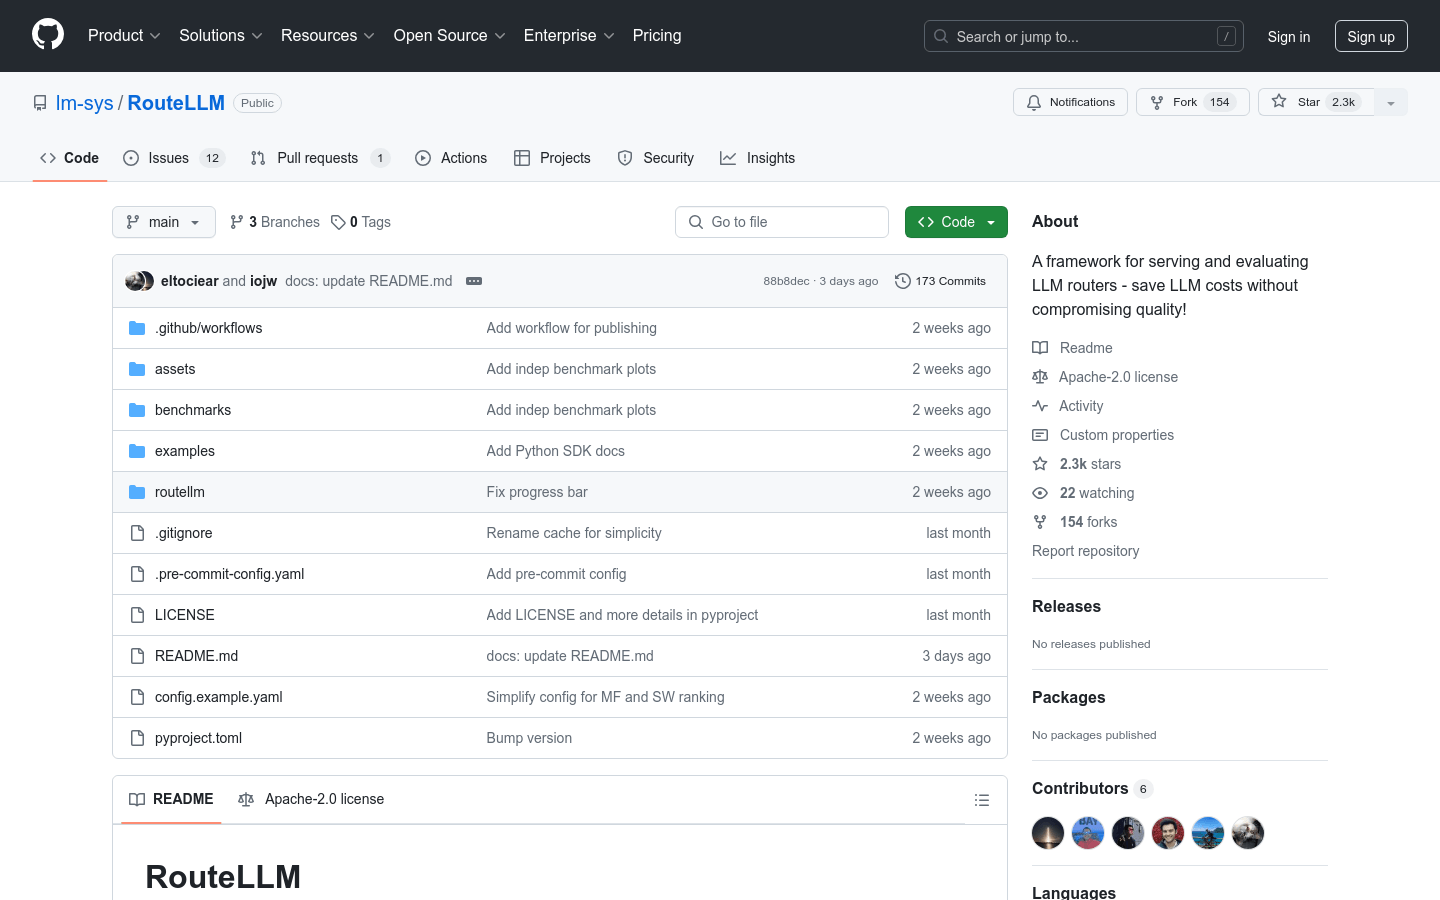This screenshot has width=1440, height=900.
Task: Click the first contributor avatar
Action: click(x=1048, y=833)
